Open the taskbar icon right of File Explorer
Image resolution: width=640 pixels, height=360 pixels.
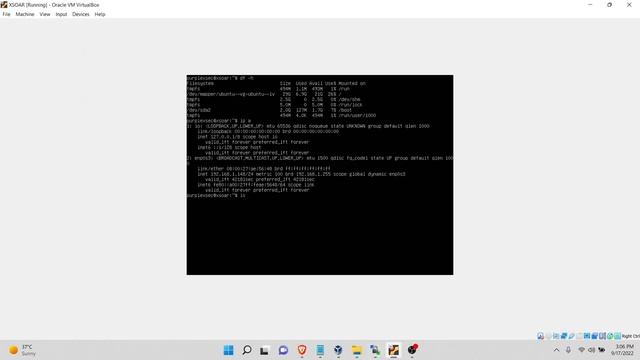[x=375, y=350]
